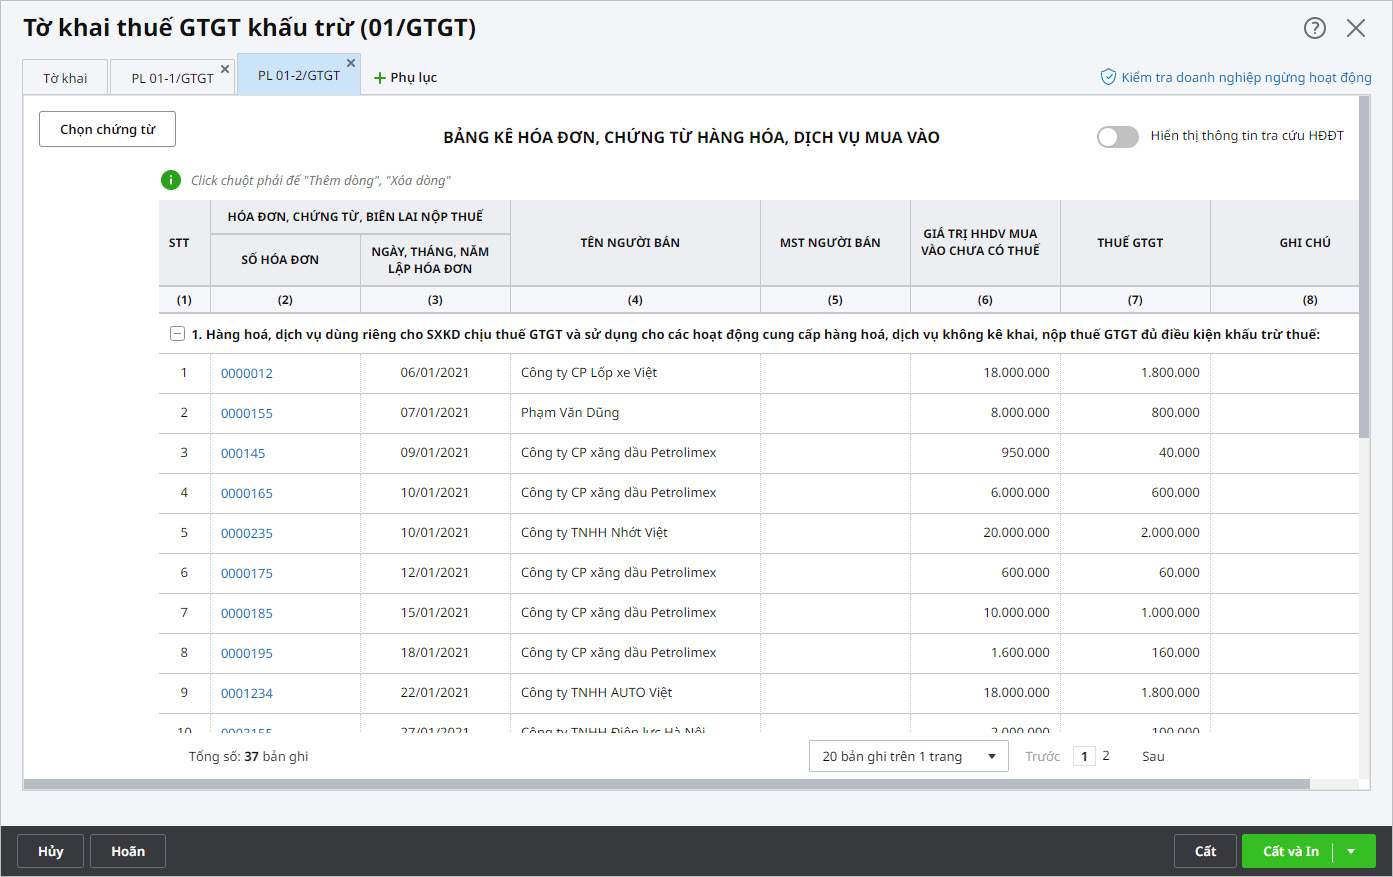Switch to the Tờ khai tab
Screen dimensions: 1393x877
tap(65, 78)
